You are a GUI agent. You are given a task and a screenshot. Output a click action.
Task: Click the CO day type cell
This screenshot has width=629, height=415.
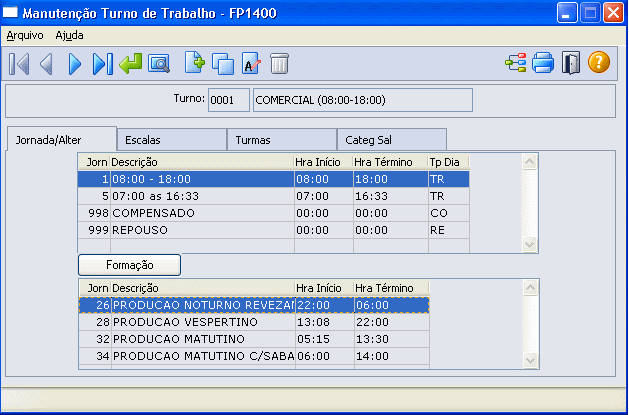(448, 213)
